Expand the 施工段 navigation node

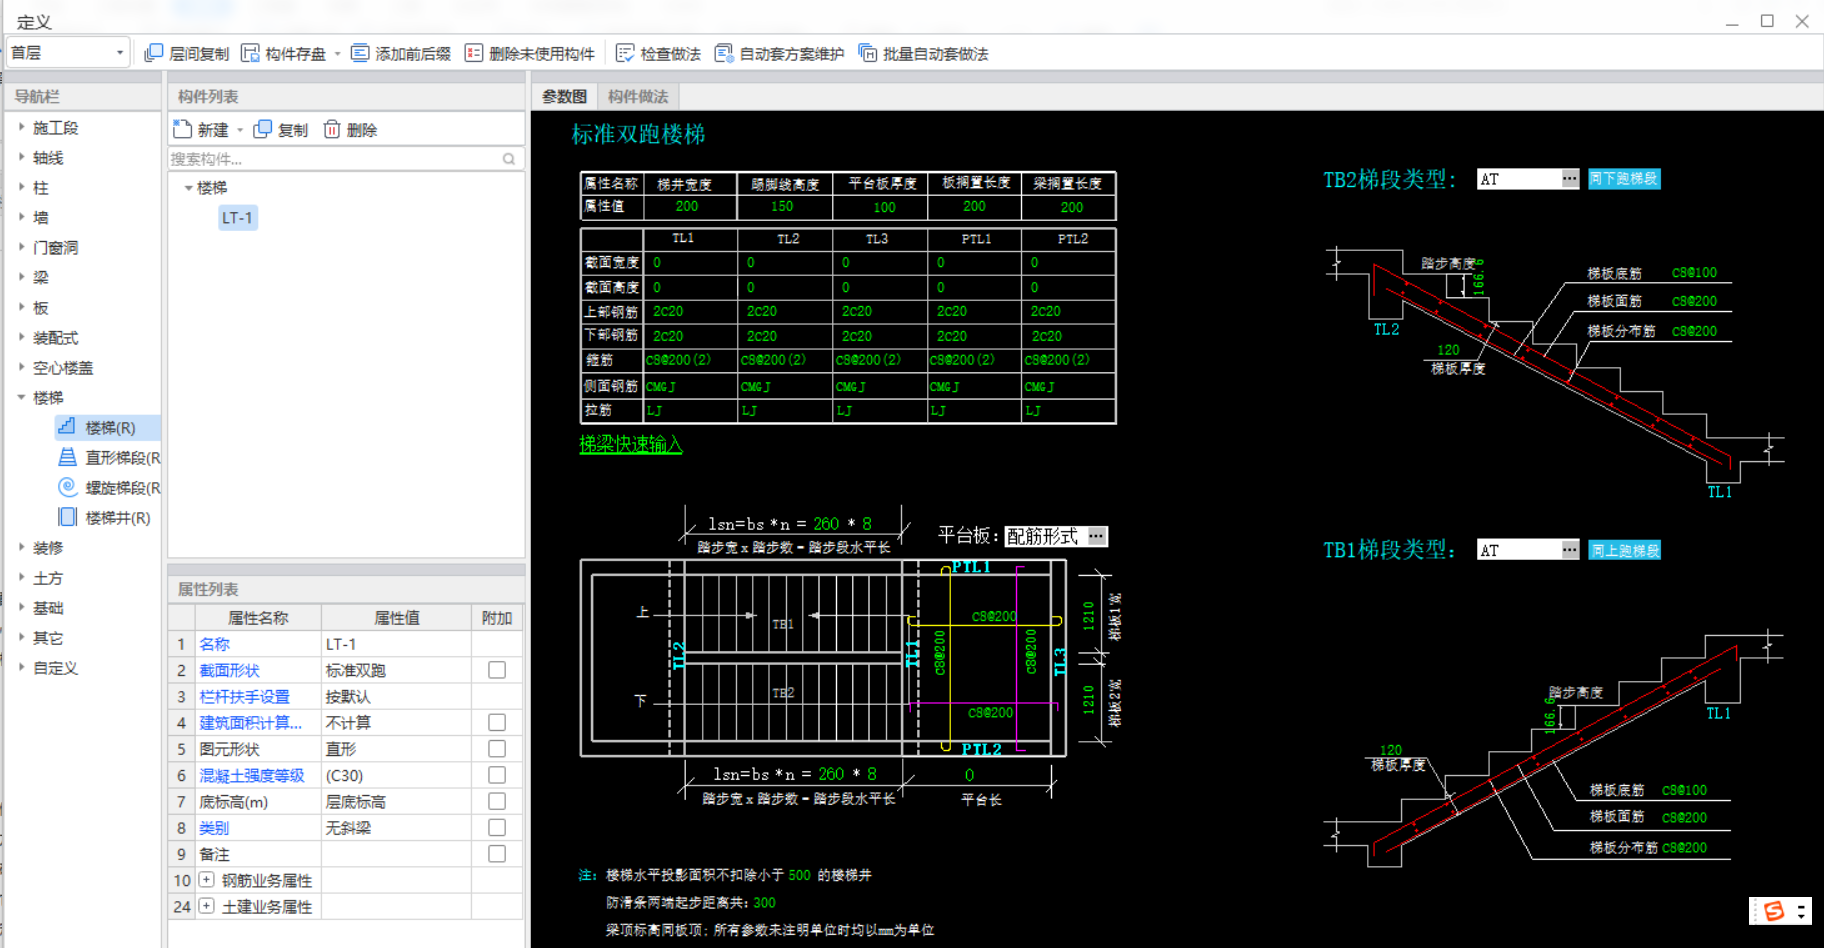pos(21,127)
